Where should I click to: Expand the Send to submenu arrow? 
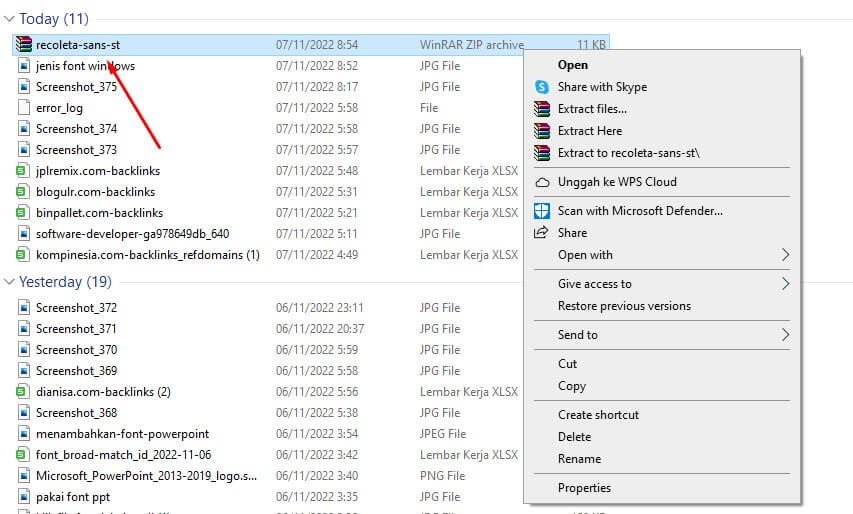(x=785, y=335)
